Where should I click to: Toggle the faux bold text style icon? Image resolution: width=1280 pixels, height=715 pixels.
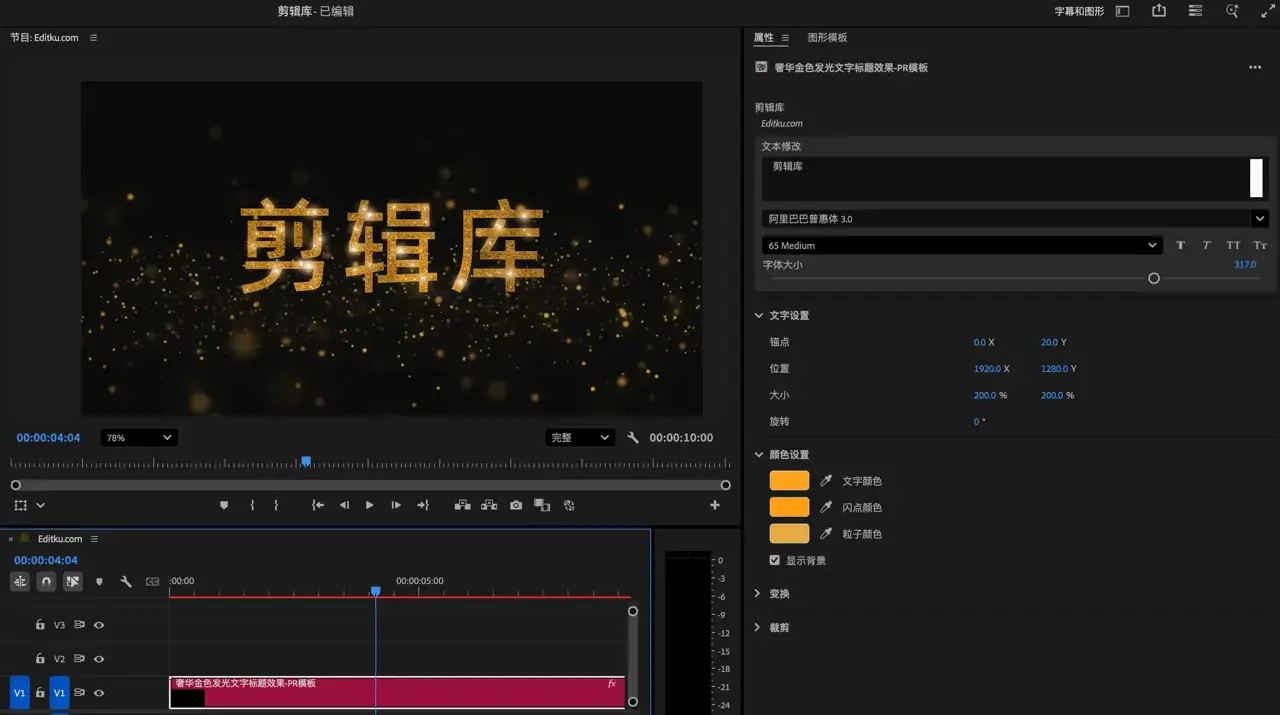[x=1180, y=245]
